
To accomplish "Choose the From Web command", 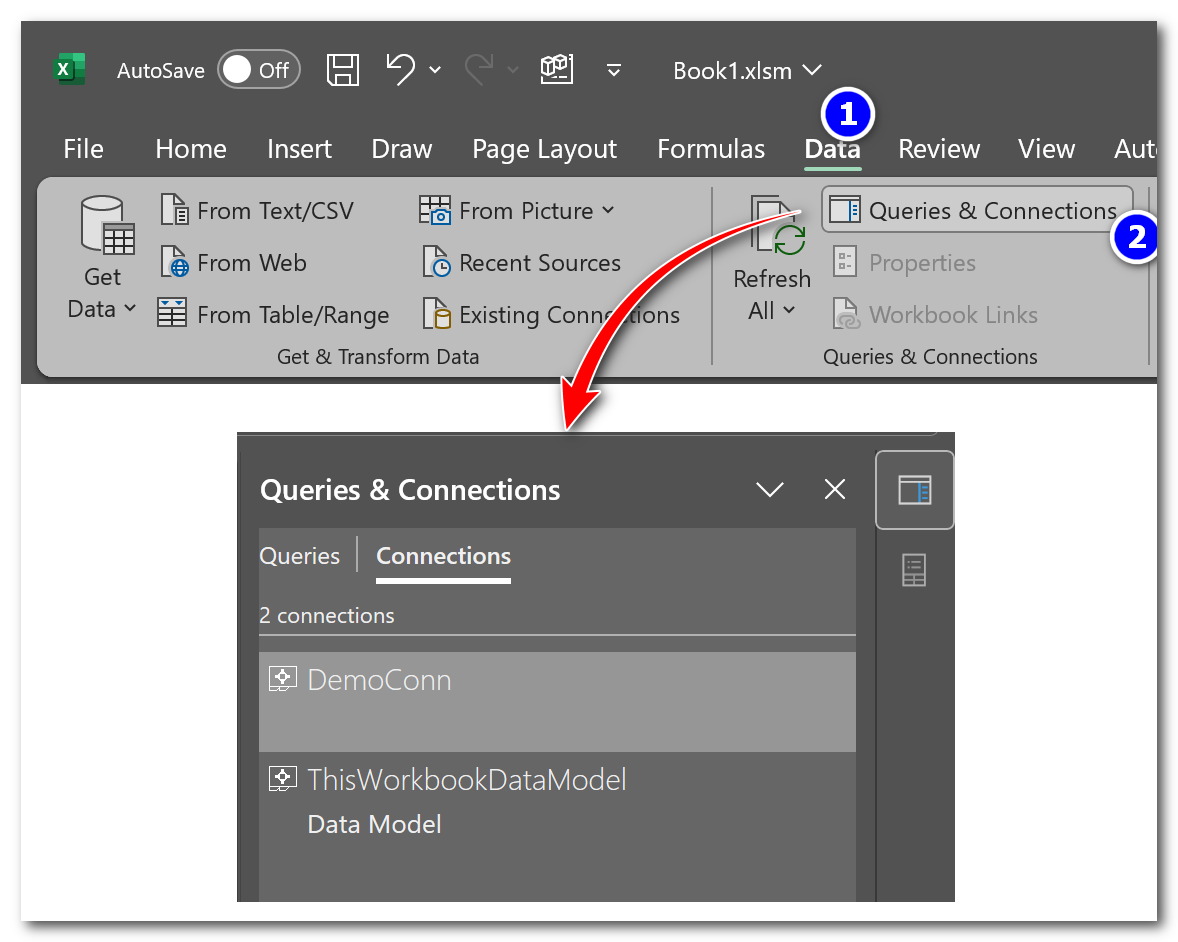I will [234, 263].
